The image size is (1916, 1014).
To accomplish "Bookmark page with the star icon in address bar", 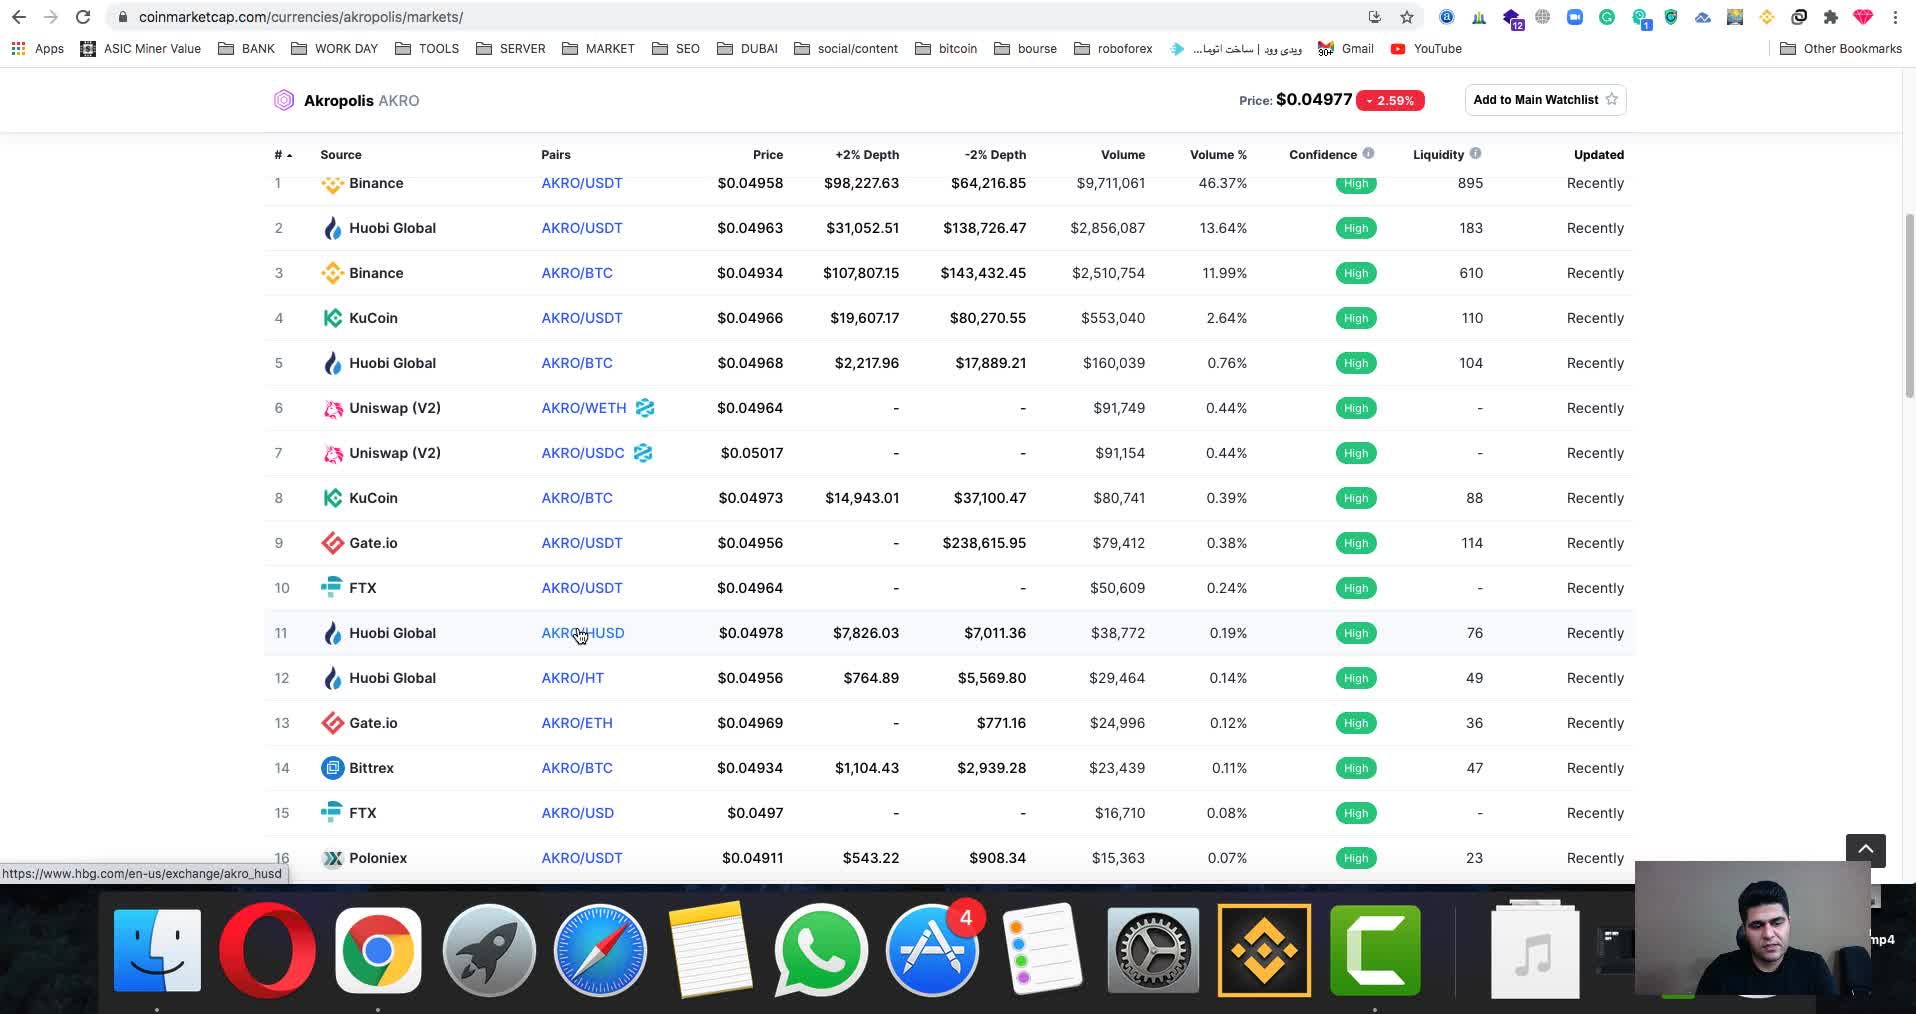I will coord(1407,17).
